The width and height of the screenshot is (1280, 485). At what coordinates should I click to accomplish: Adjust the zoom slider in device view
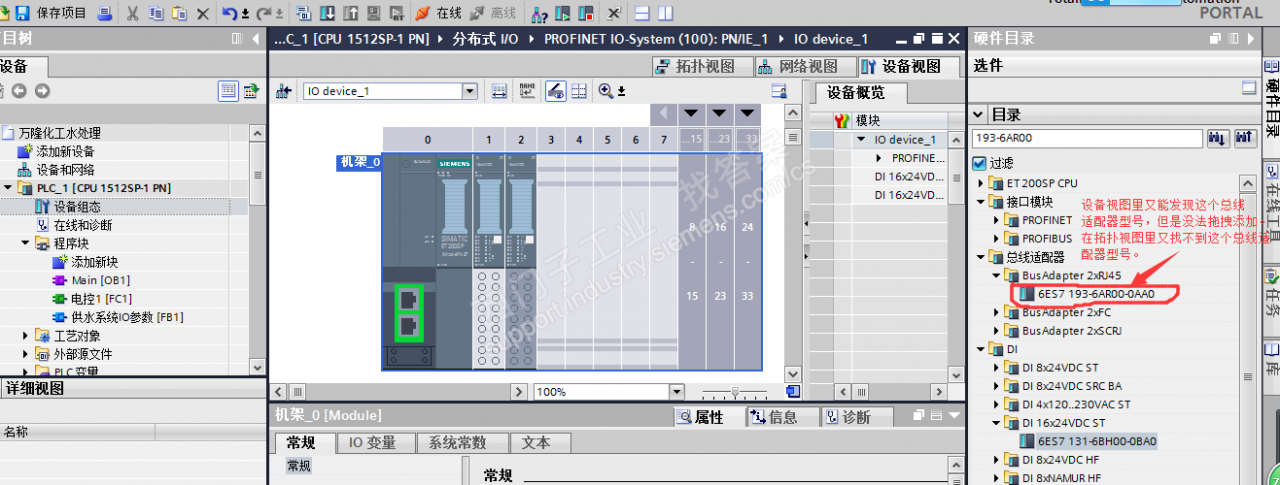[736, 392]
